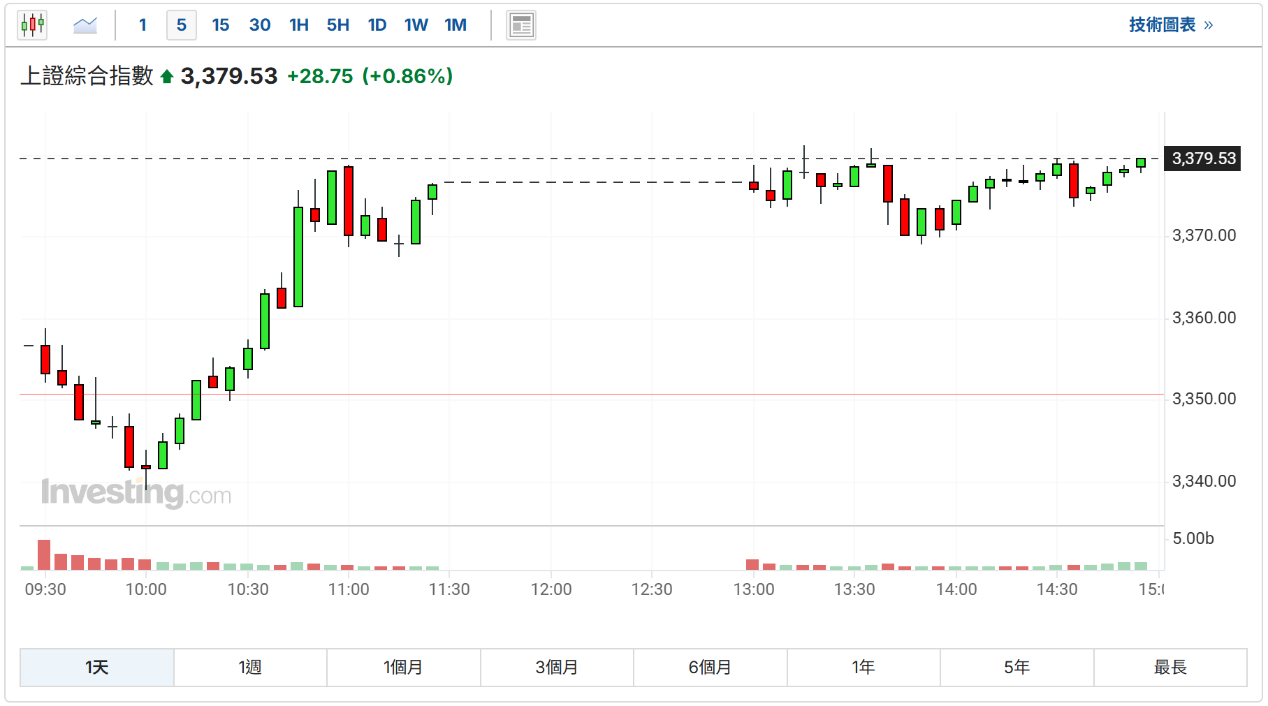Click the 09:30 time axis label
The height and width of the screenshot is (706, 1268).
point(45,590)
